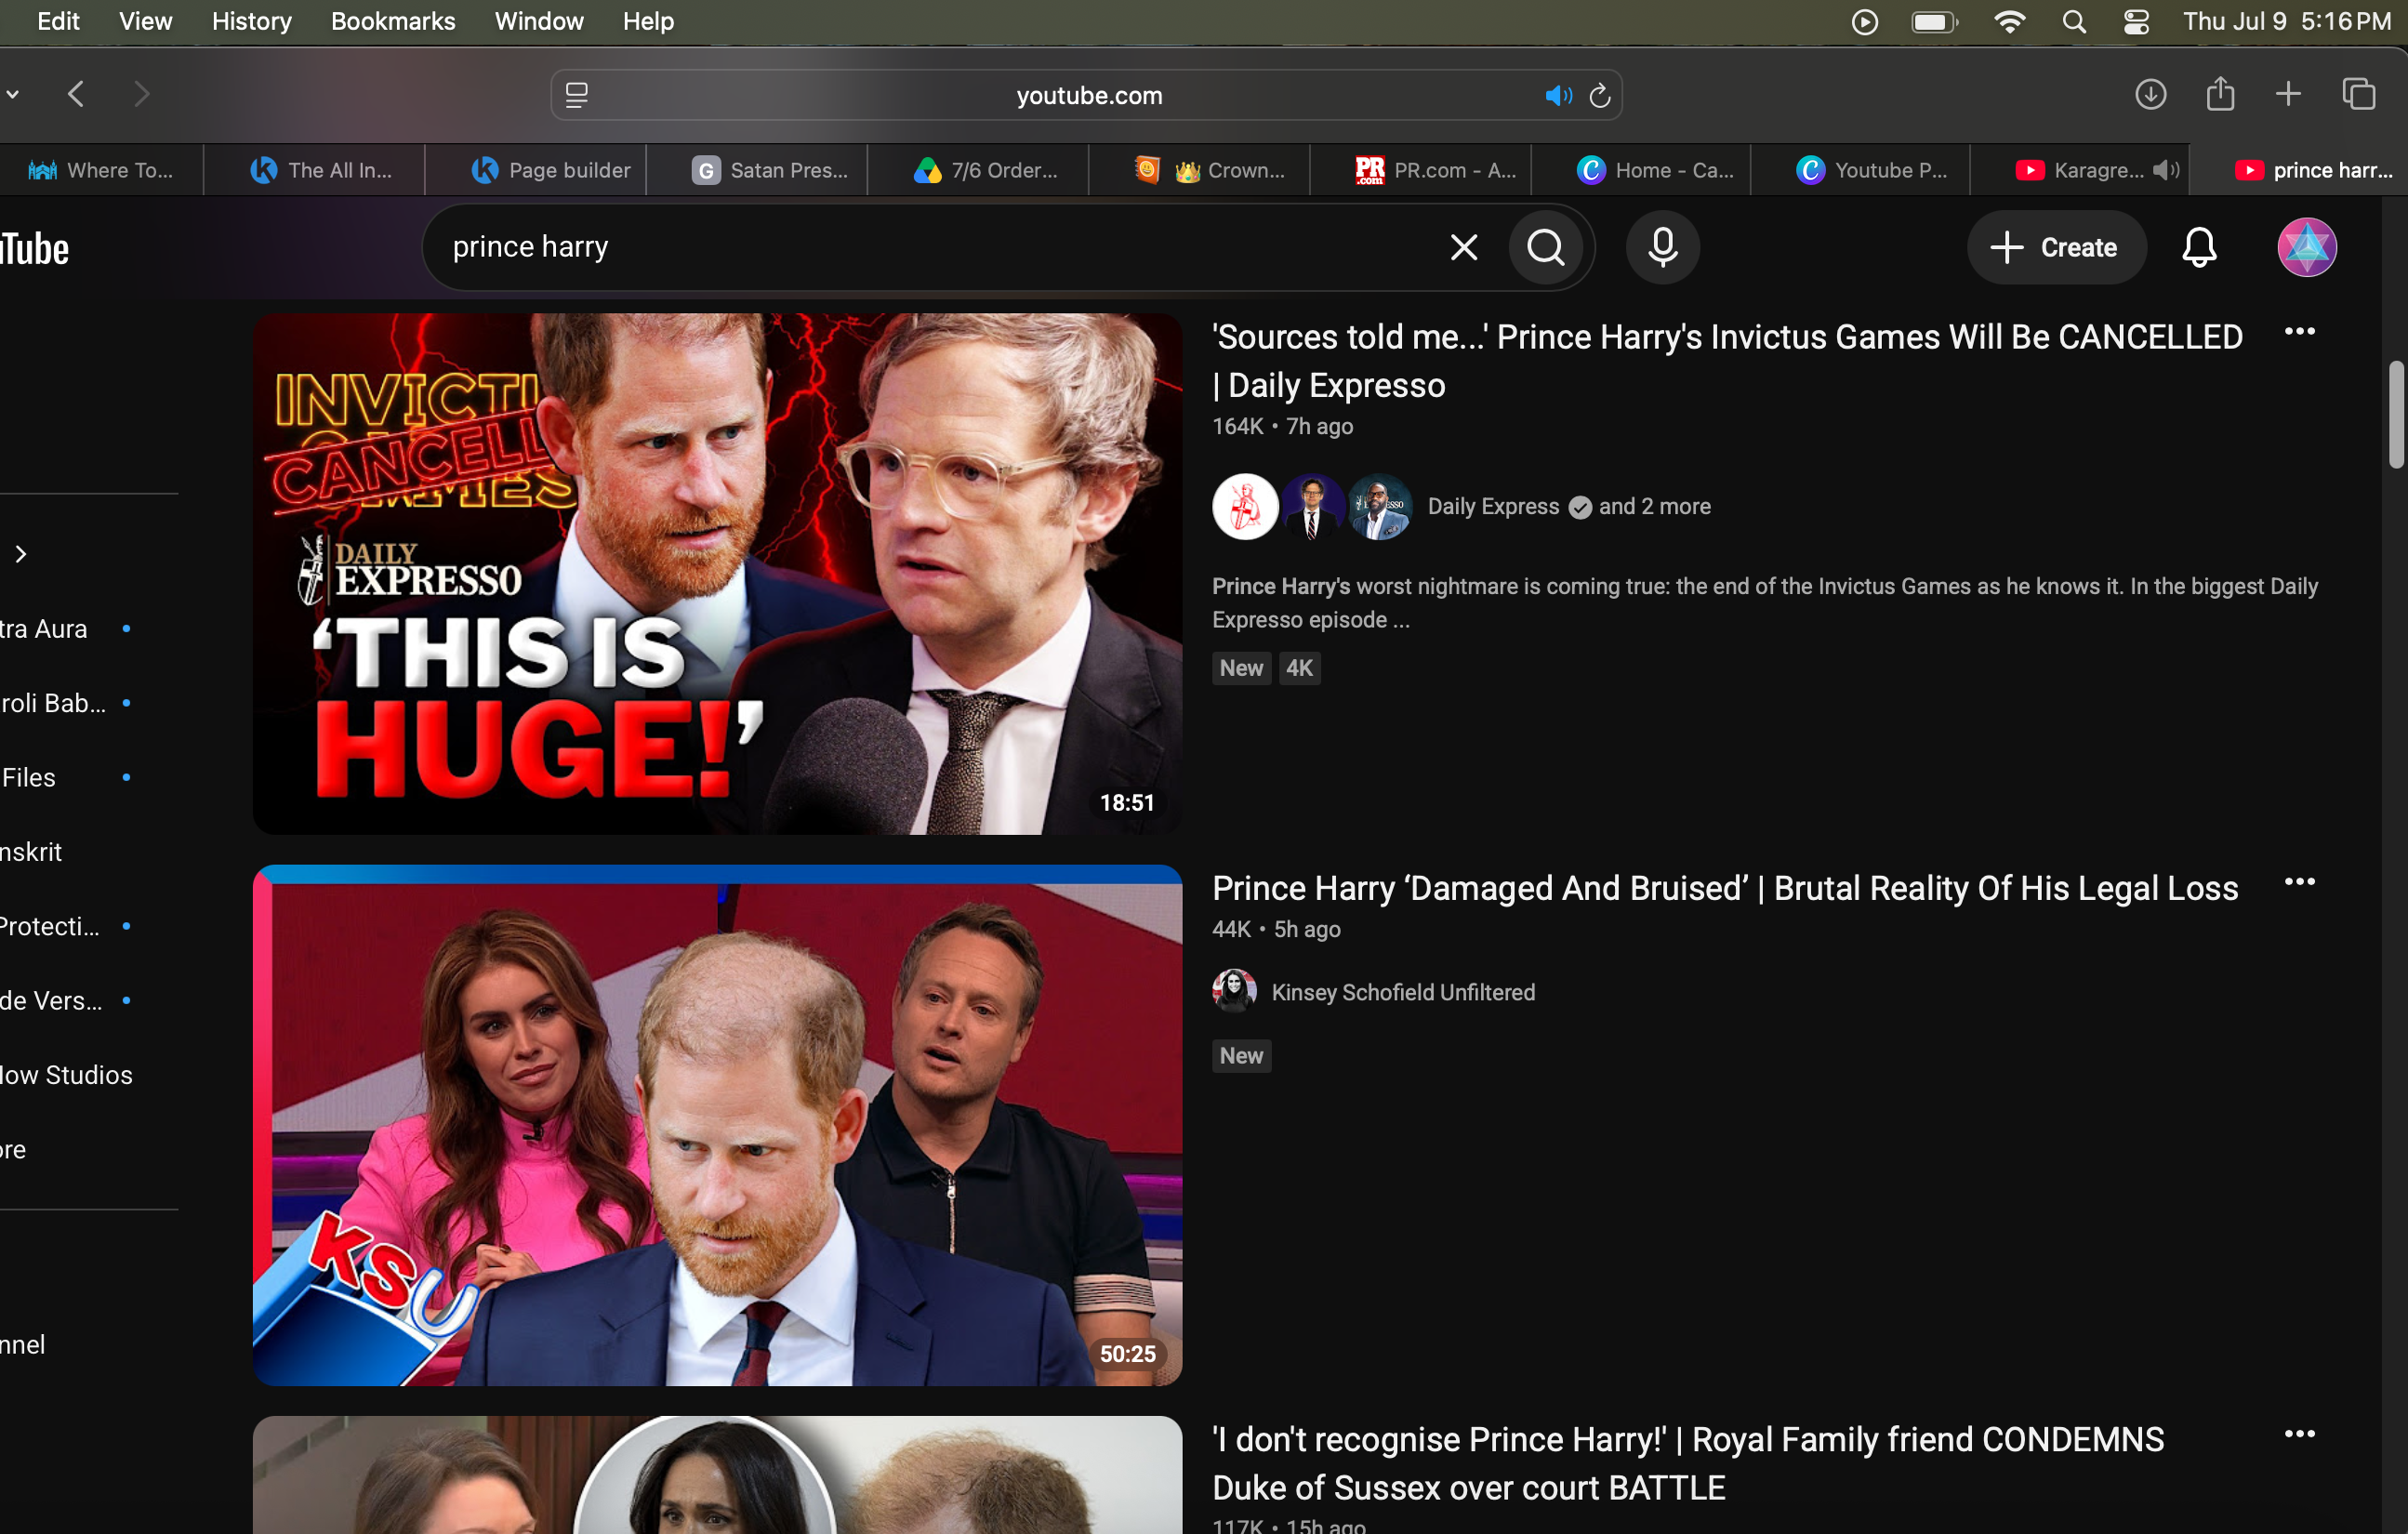Click the Safari back arrow

[x=76, y=95]
